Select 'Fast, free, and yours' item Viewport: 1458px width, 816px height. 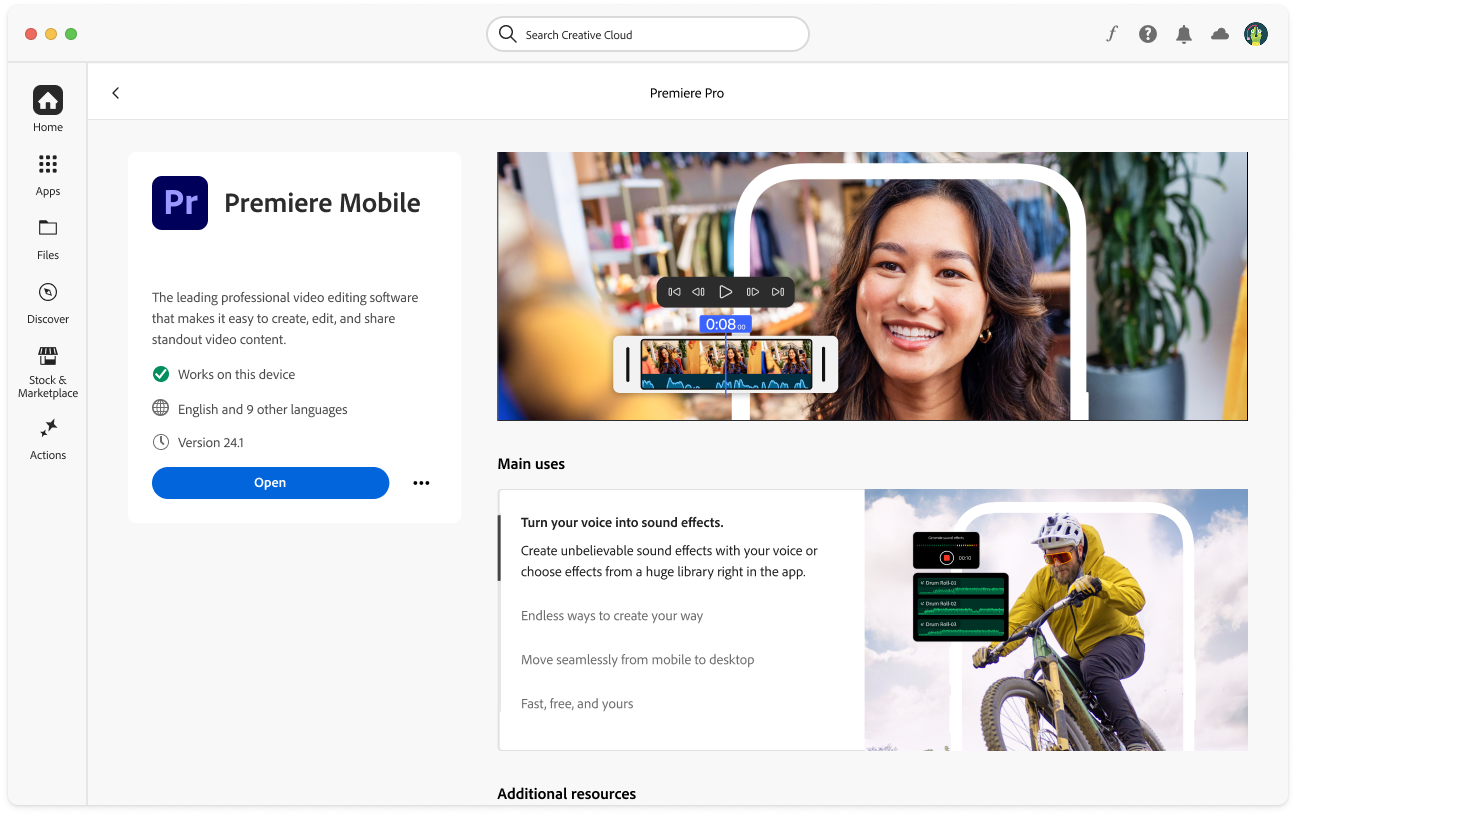click(577, 704)
